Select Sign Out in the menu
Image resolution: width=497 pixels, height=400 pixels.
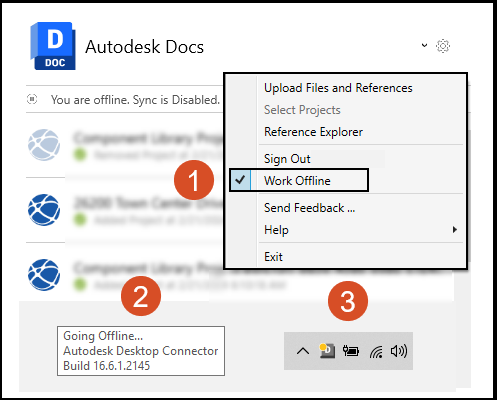tap(287, 159)
